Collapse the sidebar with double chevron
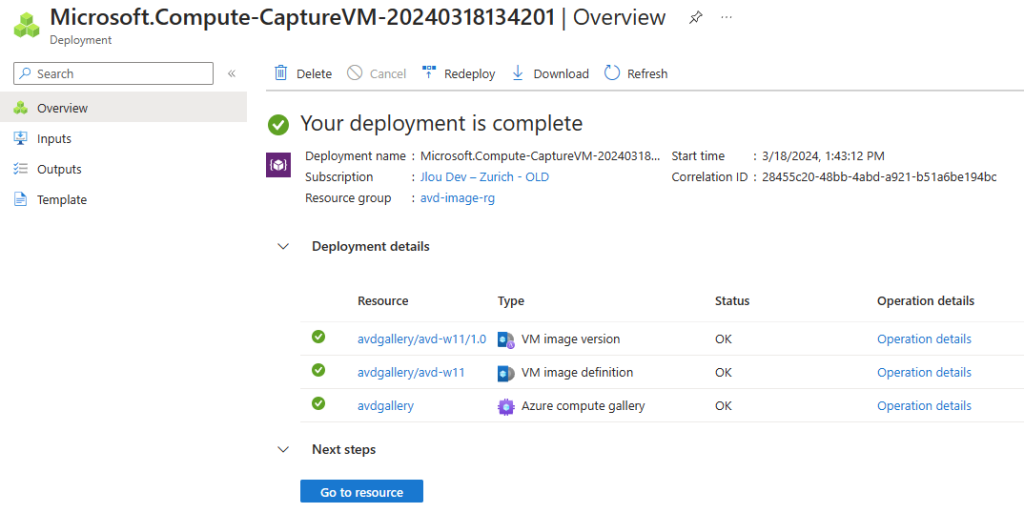The width and height of the screenshot is (1024, 513). tap(231, 74)
